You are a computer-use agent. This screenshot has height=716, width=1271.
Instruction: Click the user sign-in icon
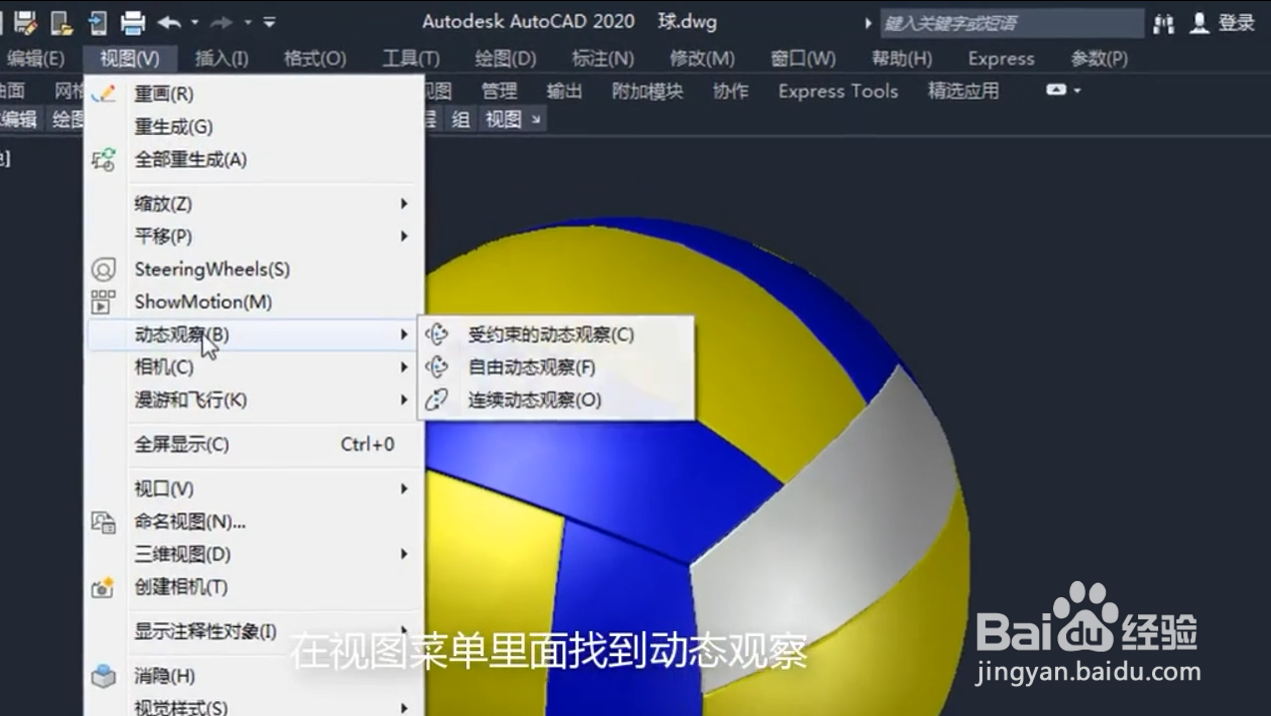pyautogui.click(x=1199, y=23)
